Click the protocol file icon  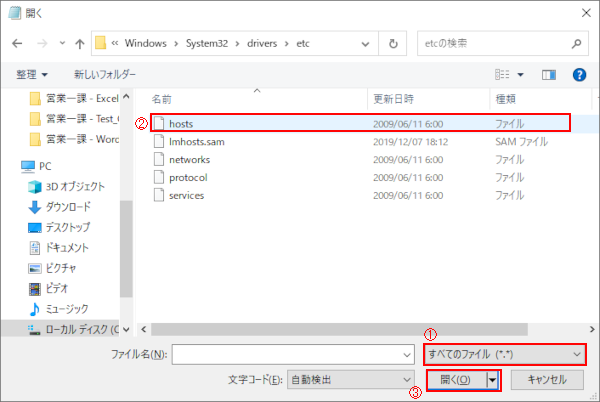pyautogui.click(x=159, y=177)
